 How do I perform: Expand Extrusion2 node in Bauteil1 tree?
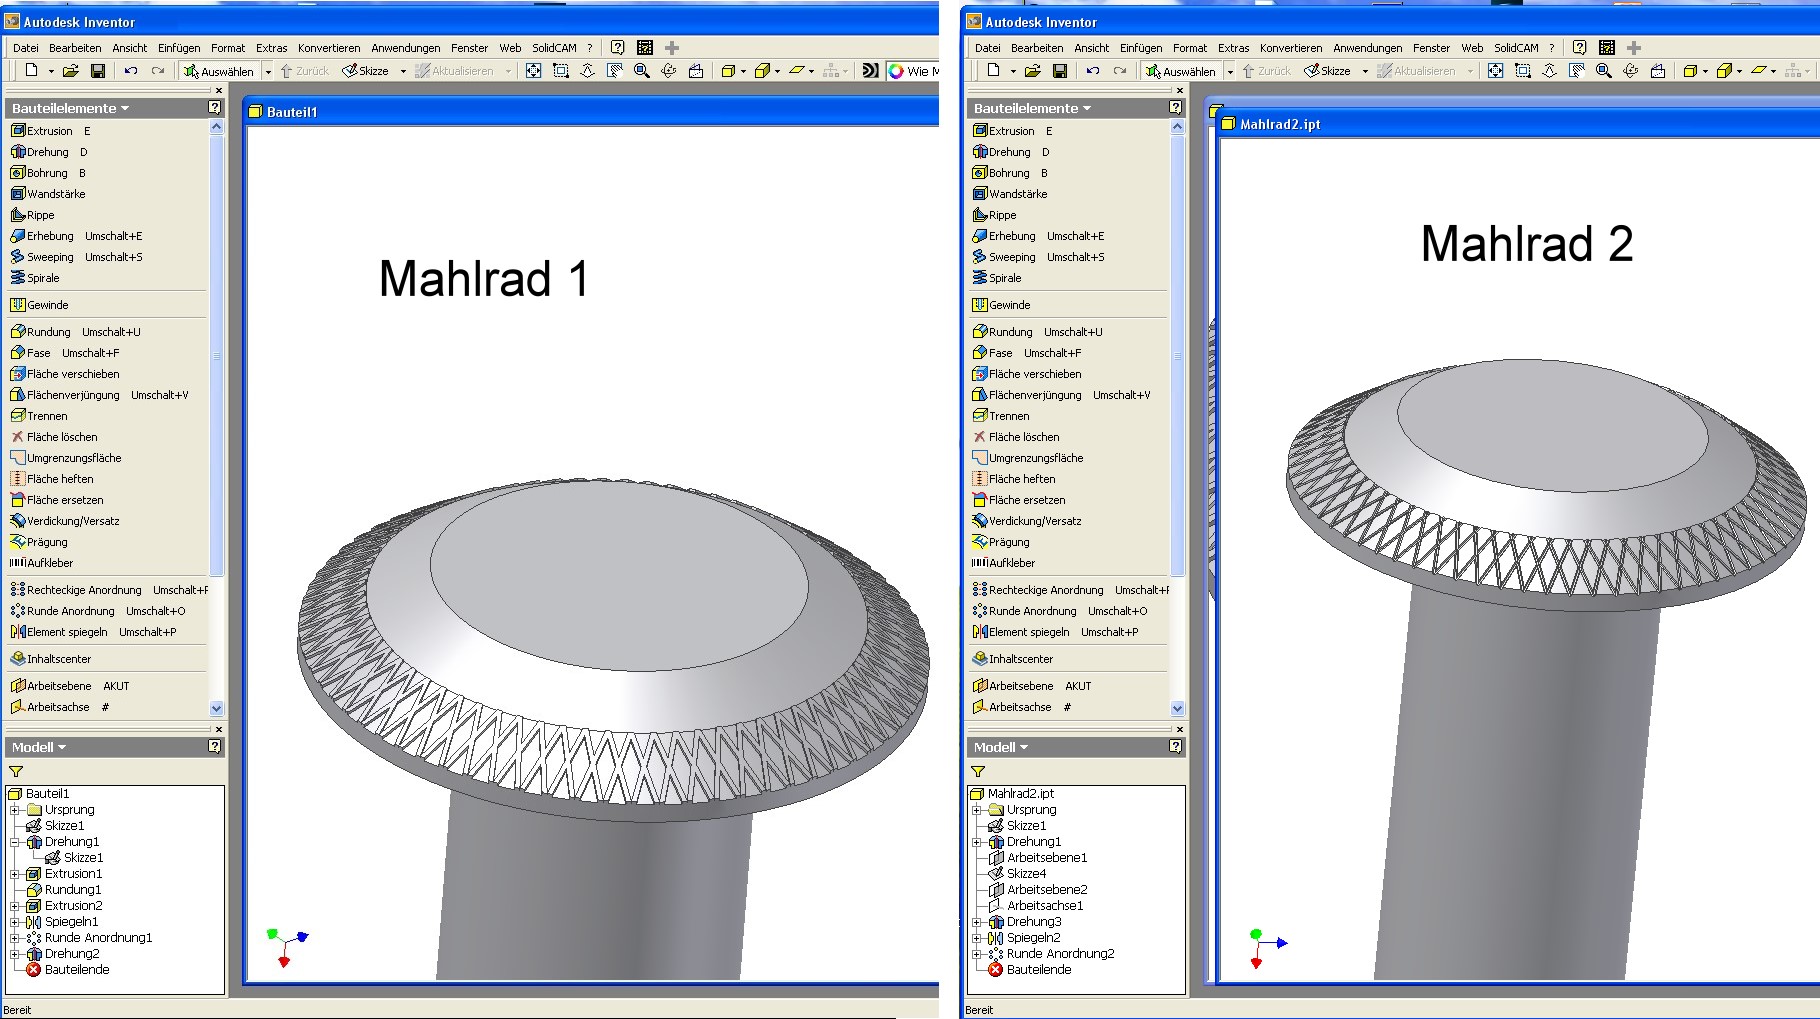[x=15, y=906]
